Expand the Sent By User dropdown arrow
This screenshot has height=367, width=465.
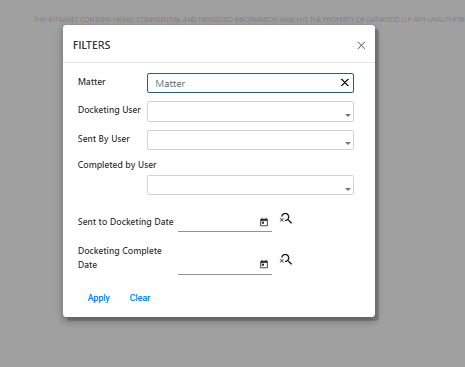[x=348, y=143]
